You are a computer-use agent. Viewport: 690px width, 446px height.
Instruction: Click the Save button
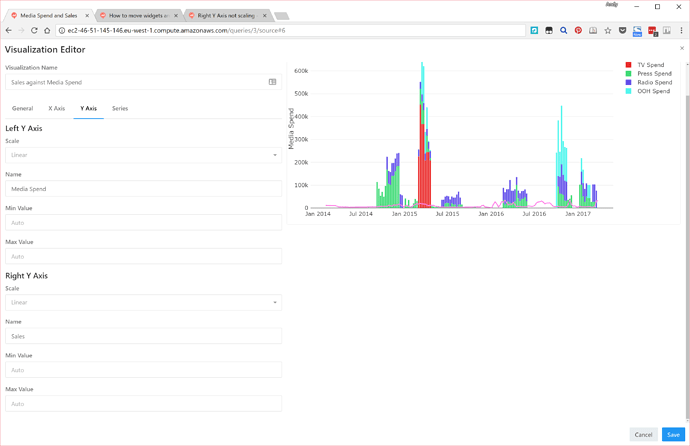point(673,435)
